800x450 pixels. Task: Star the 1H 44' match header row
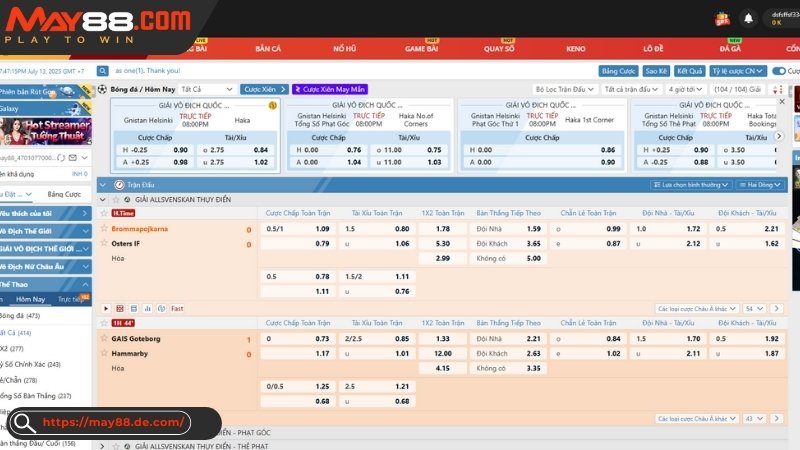coord(105,323)
